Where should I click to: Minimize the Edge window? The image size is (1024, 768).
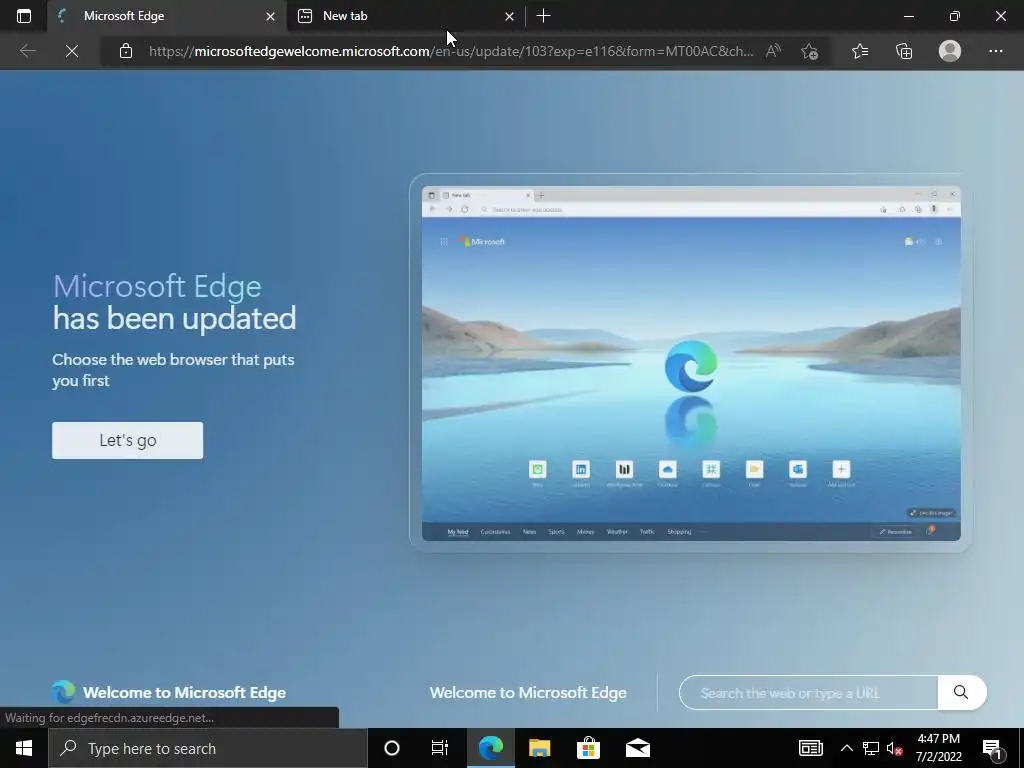point(908,16)
